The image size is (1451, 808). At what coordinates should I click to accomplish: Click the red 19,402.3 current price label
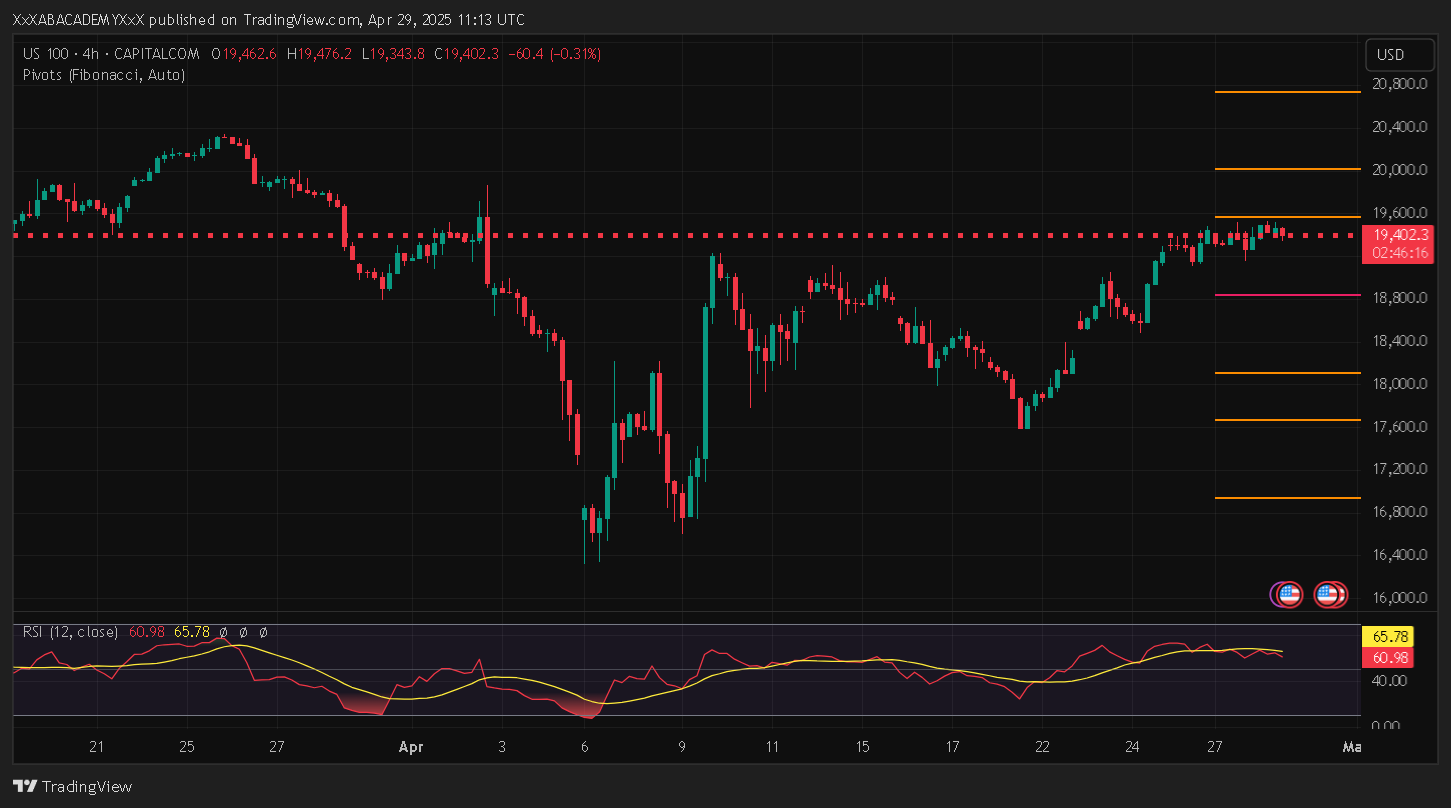[x=1400, y=235]
